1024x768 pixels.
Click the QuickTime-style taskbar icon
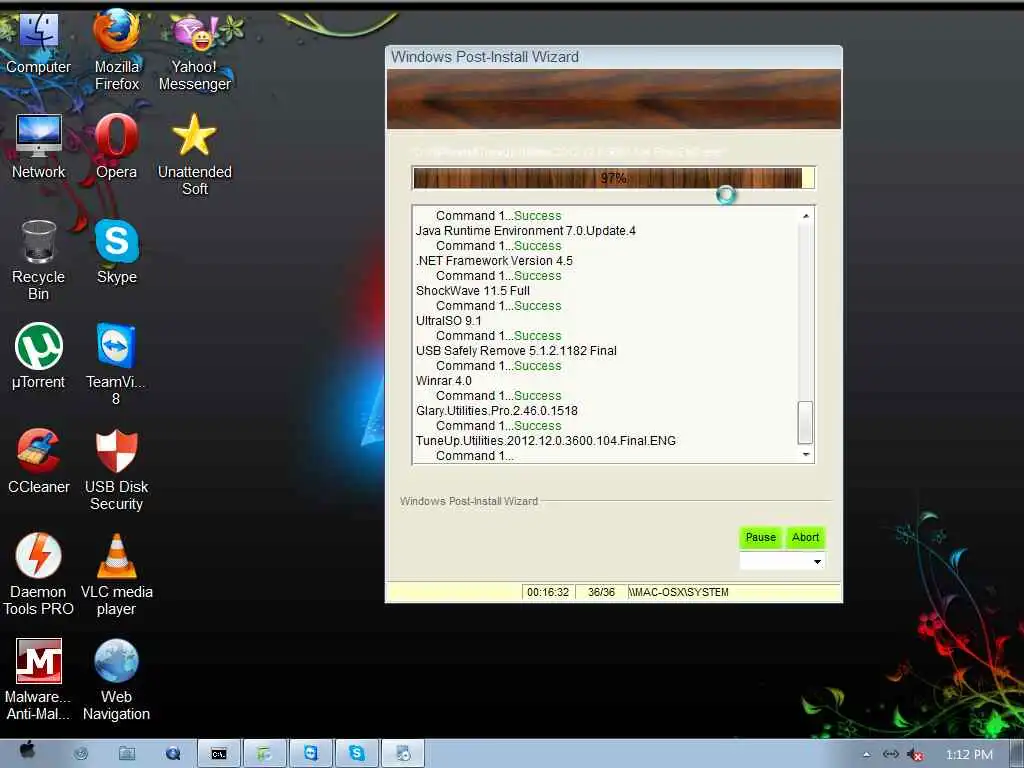173,754
